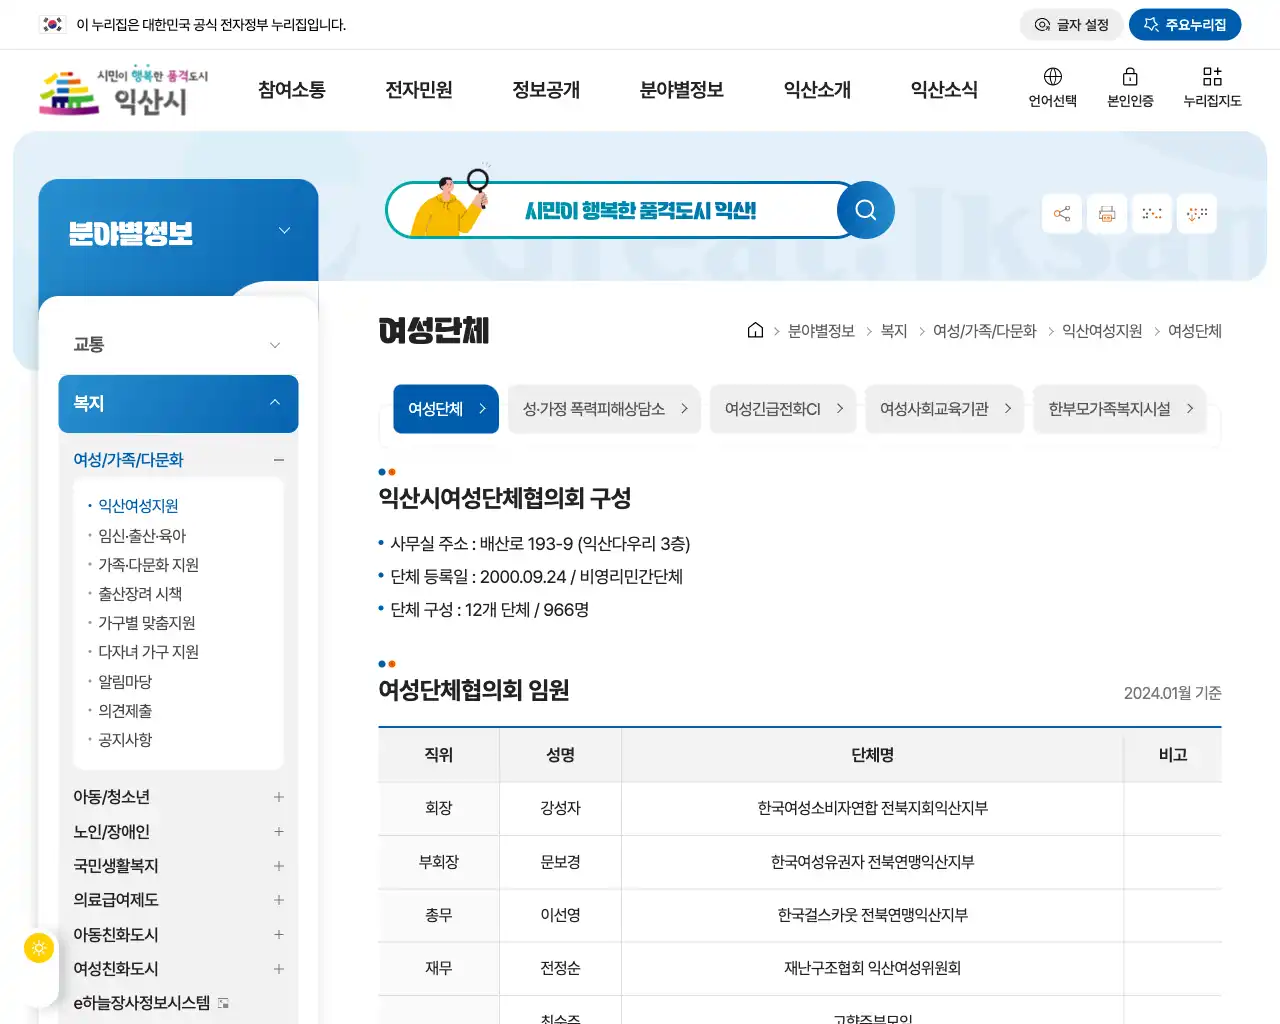The width and height of the screenshot is (1280, 1024).
Task: Click the 주요누리집 button
Action: 1185,24
